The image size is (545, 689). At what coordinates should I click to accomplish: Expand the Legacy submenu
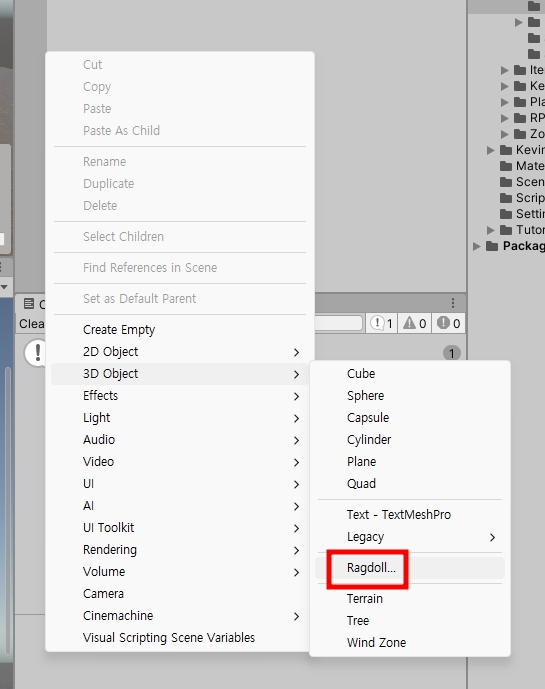[x=410, y=537]
